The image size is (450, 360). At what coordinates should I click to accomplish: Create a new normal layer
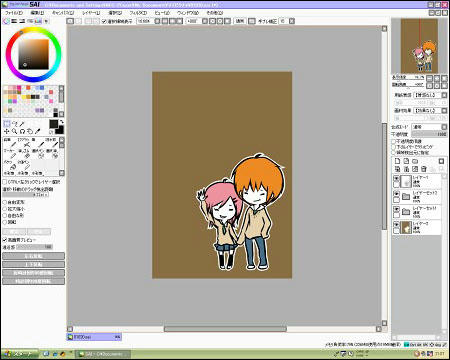(397, 161)
